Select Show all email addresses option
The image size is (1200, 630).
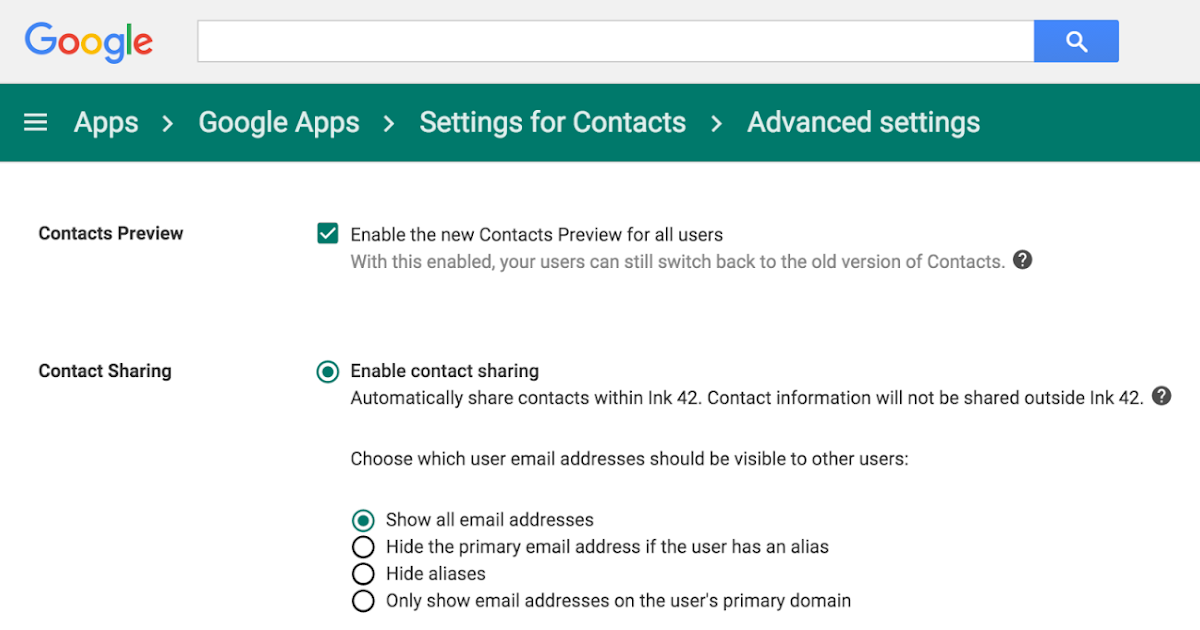363,520
